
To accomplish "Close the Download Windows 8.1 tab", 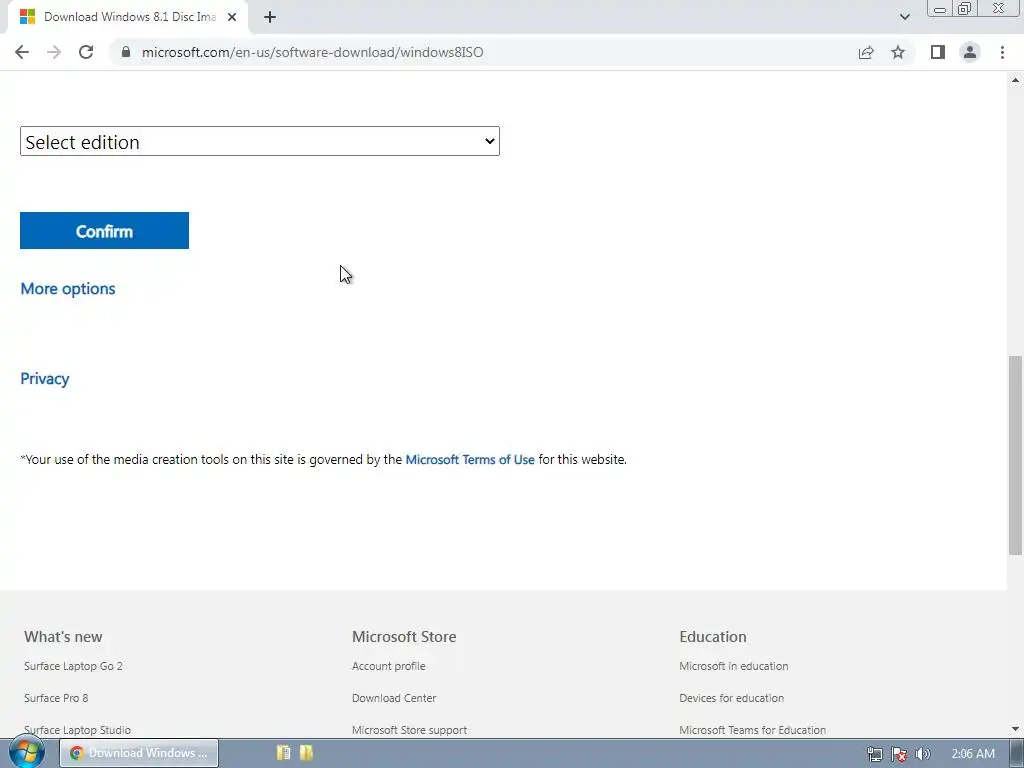I will [232, 17].
